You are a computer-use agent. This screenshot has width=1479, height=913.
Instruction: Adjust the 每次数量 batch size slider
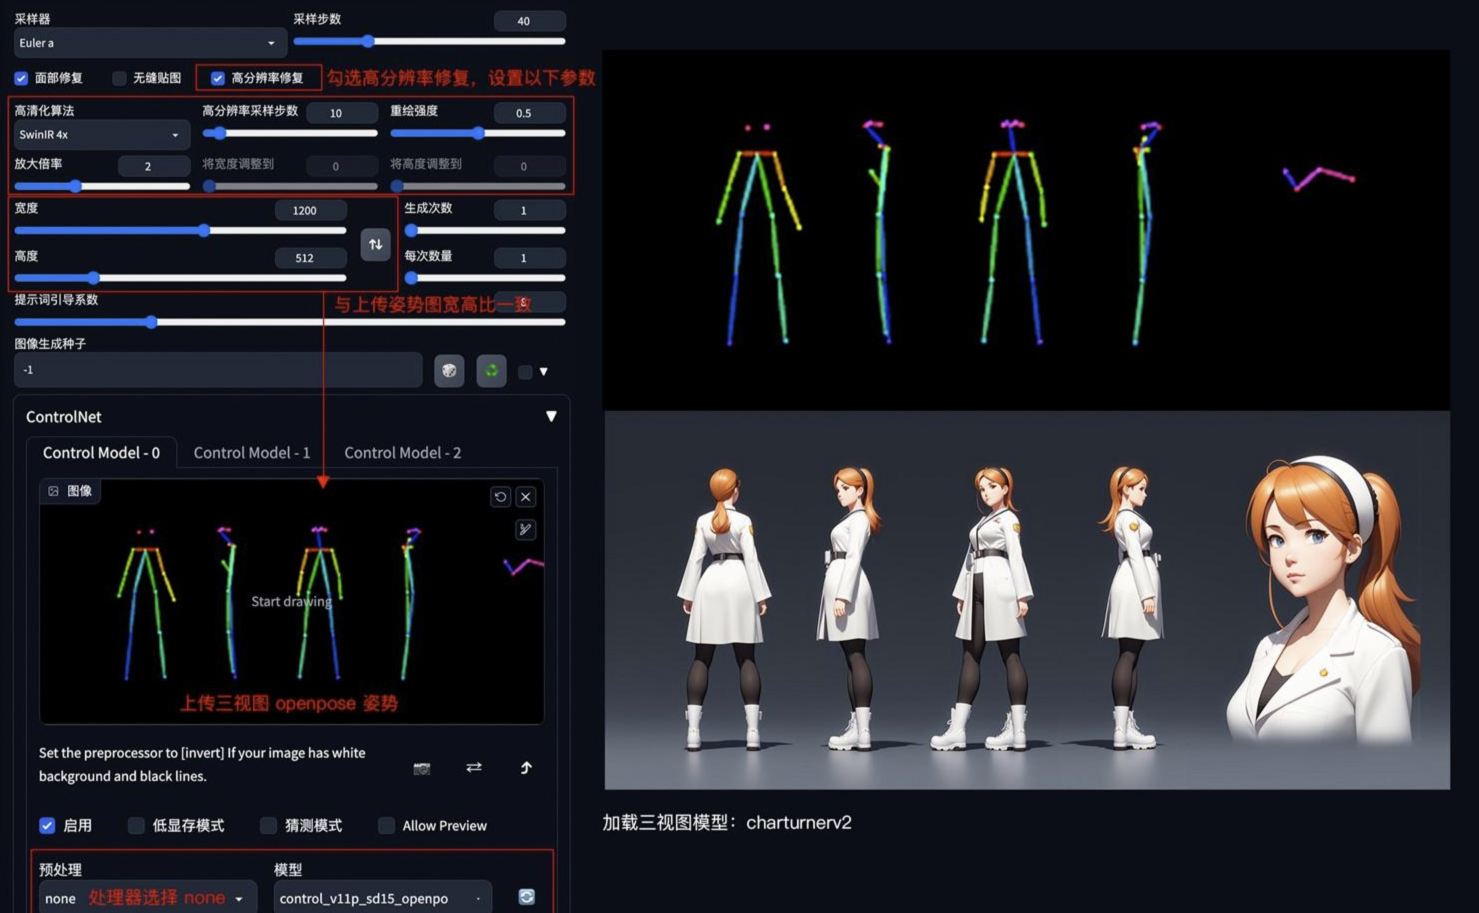coord(485,278)
